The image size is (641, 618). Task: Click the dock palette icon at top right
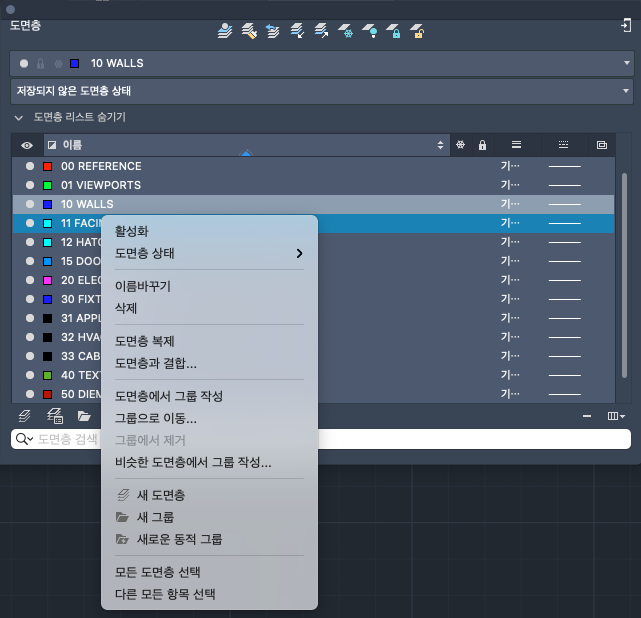(626, 25)
